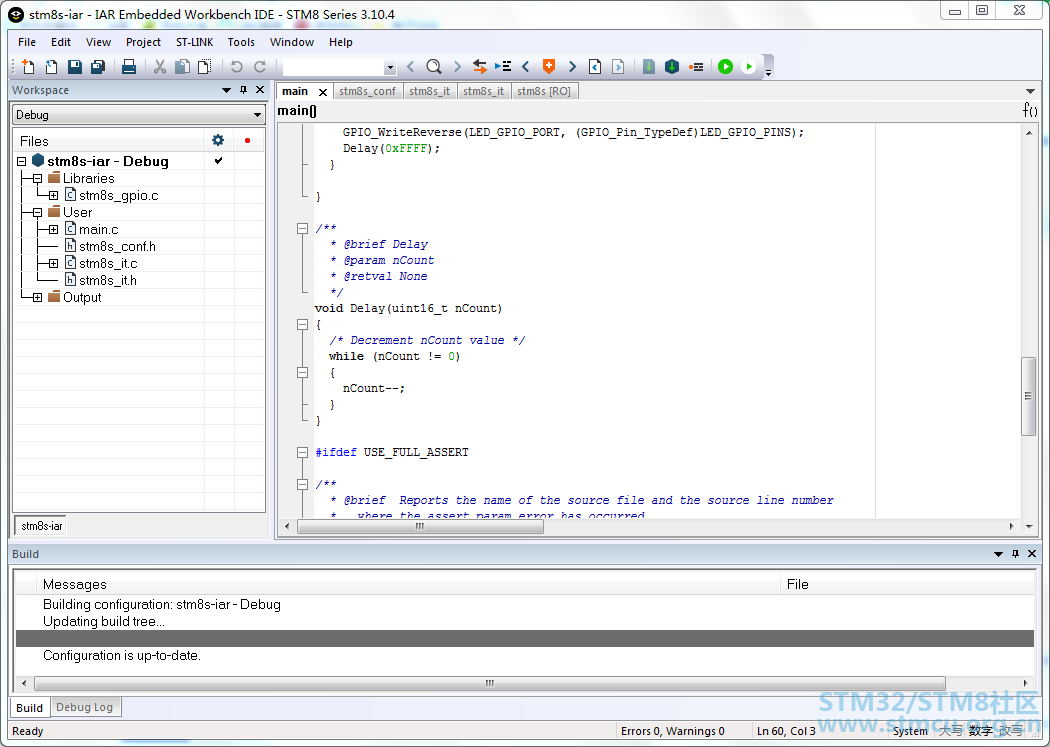Open the quick search combo dropdown
Viewport: 1050px width, 747px height.
(390, 67)
